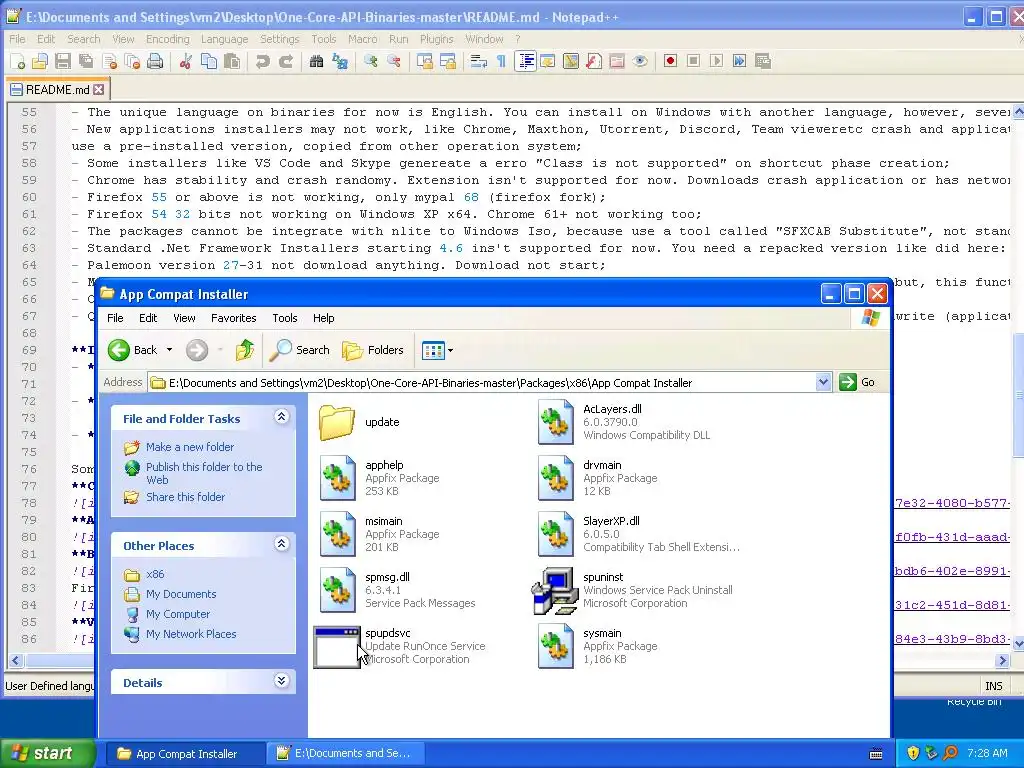The image size is (1024, 768).
Task: Click the macro Playback toolbar icon
Action: click(x=716, y=61)
